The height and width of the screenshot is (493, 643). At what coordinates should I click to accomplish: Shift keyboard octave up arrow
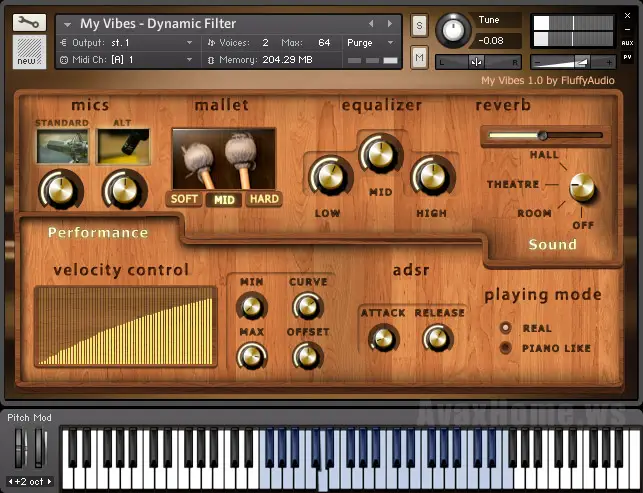pyautogui.click(x=50, y=482)
